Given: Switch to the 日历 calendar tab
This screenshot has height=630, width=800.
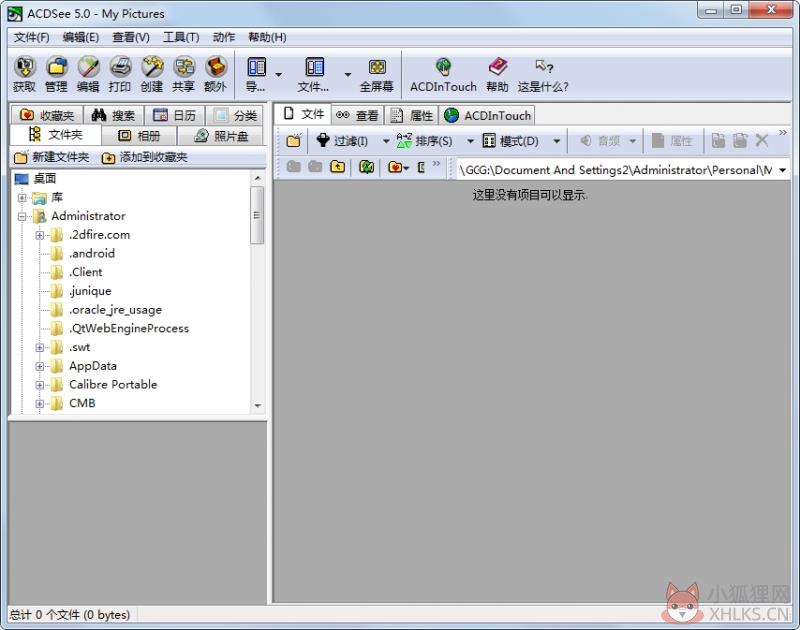Looking at the screenshot, I should coord(174,115).
